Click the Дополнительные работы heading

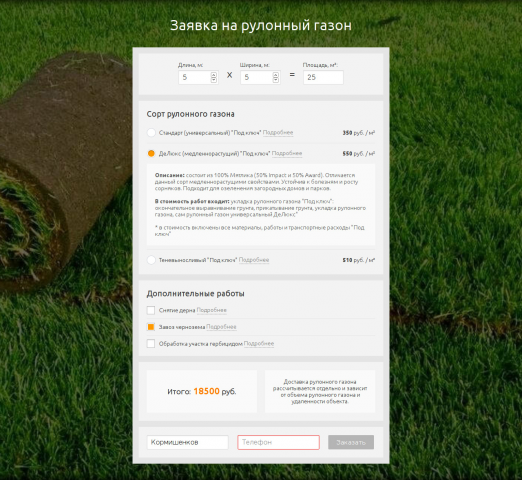click(x=196, y=294)
